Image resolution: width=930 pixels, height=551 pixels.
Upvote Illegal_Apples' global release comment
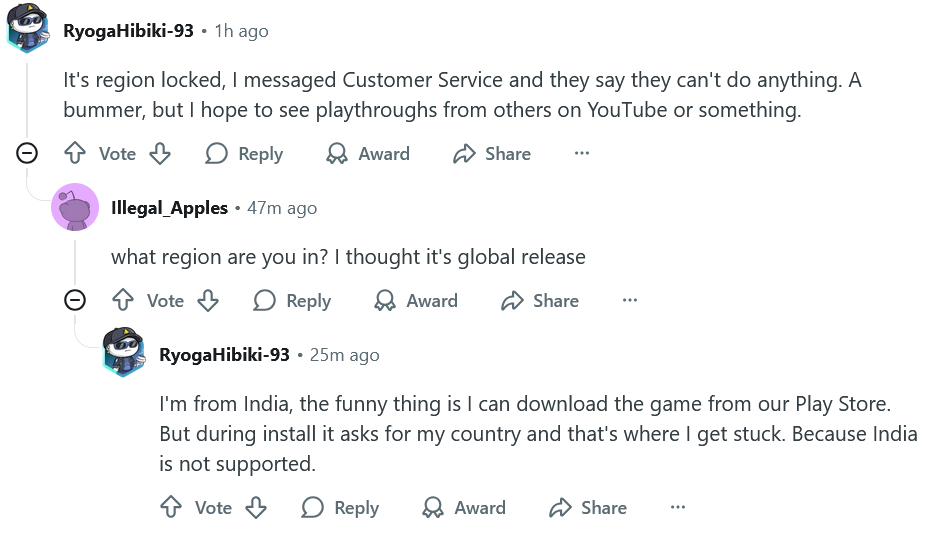123,300
